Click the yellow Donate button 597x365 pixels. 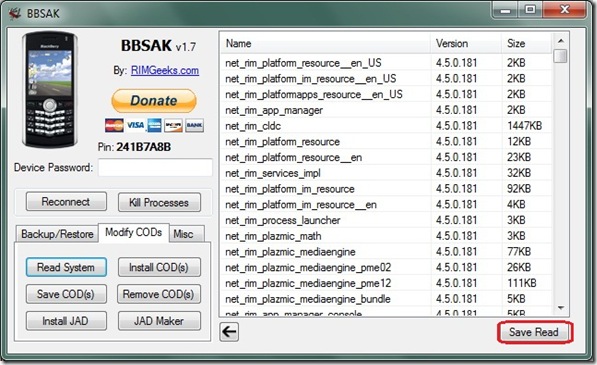[x=154, y=101]
